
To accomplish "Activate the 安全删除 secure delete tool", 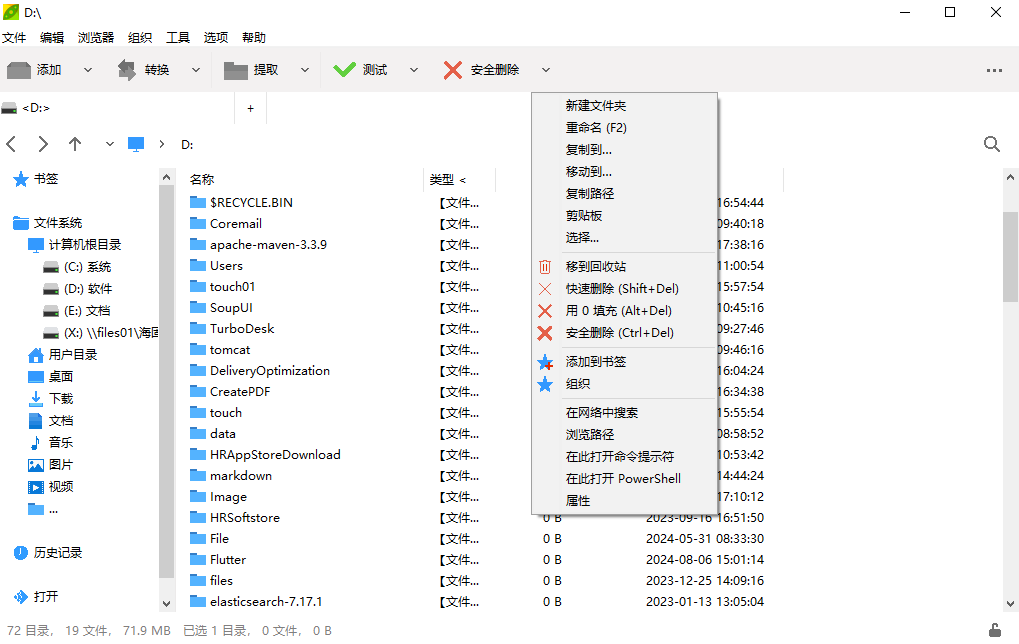I will tap(484, 70).
